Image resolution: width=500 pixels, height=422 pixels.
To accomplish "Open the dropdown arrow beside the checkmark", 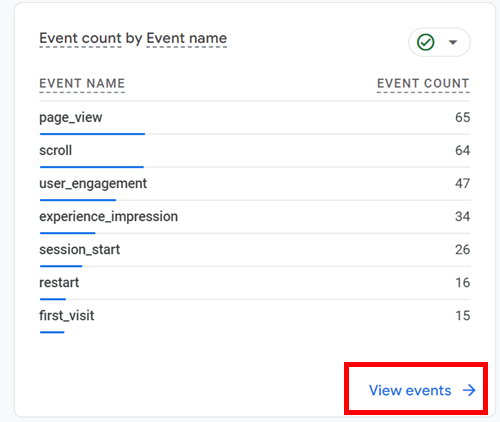I will (x=453, y=42).
